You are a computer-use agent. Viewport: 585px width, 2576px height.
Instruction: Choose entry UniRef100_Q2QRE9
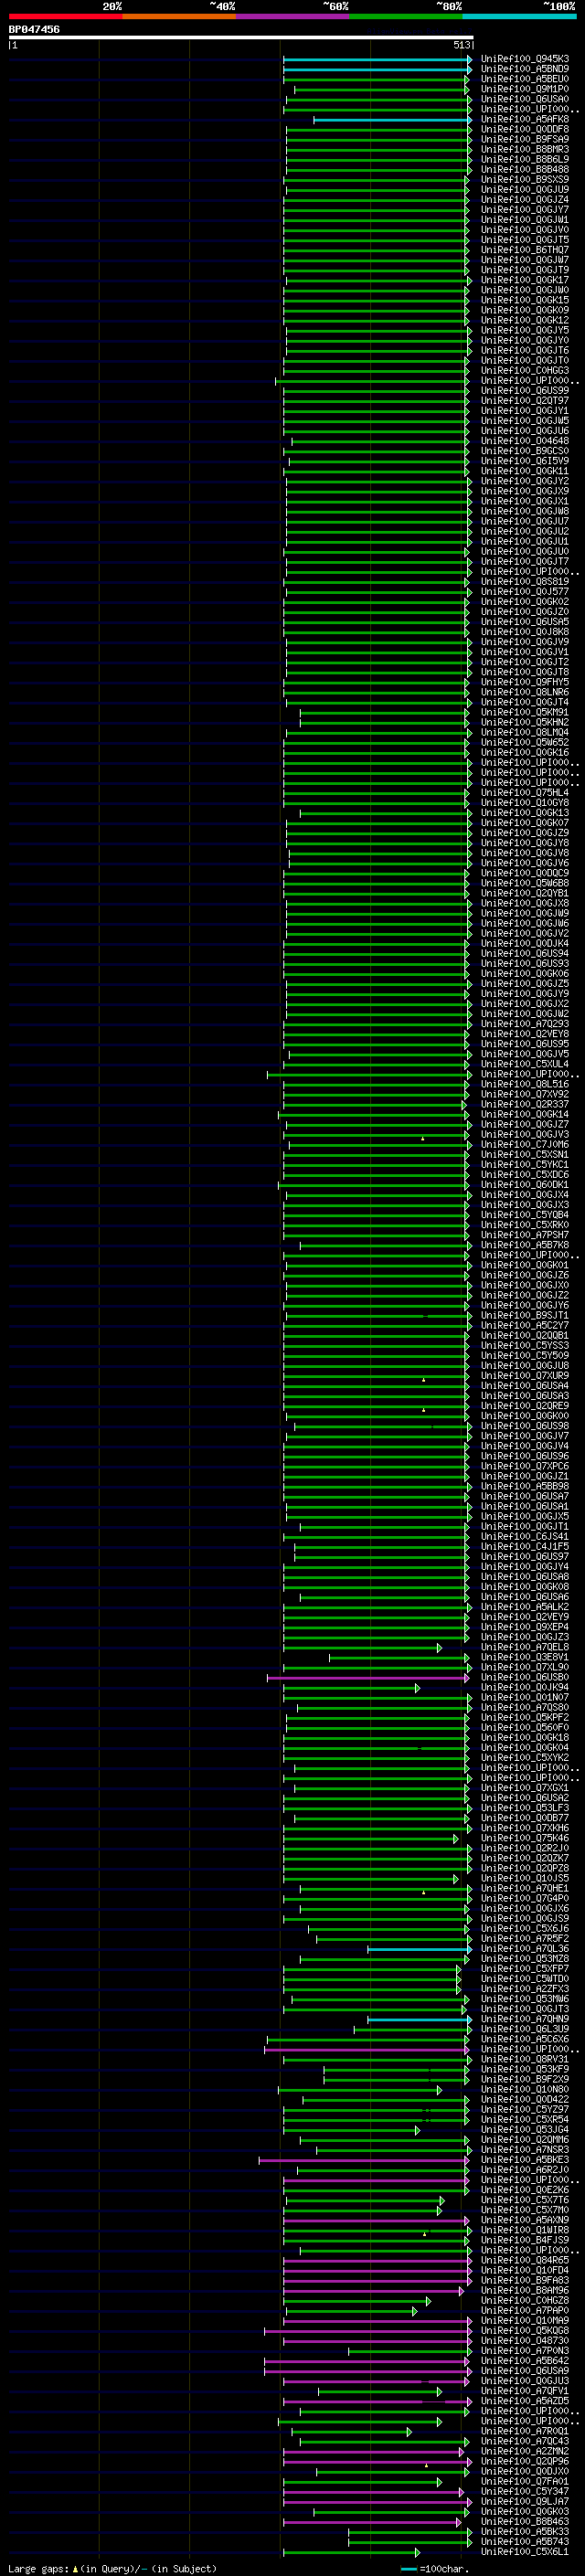[525, 1405]
